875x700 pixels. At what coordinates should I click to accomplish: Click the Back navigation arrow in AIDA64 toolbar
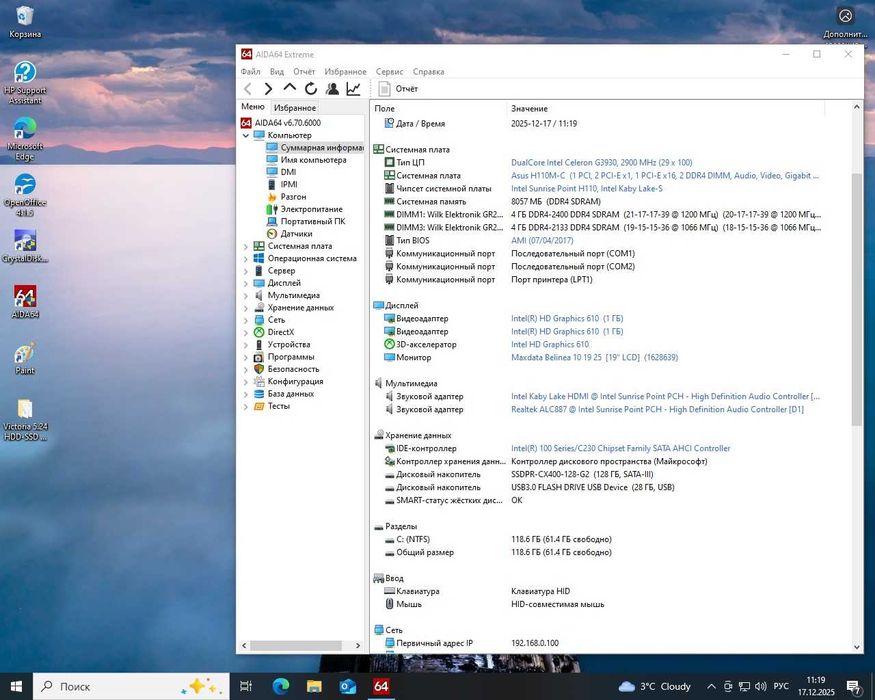tap(248, 89)
